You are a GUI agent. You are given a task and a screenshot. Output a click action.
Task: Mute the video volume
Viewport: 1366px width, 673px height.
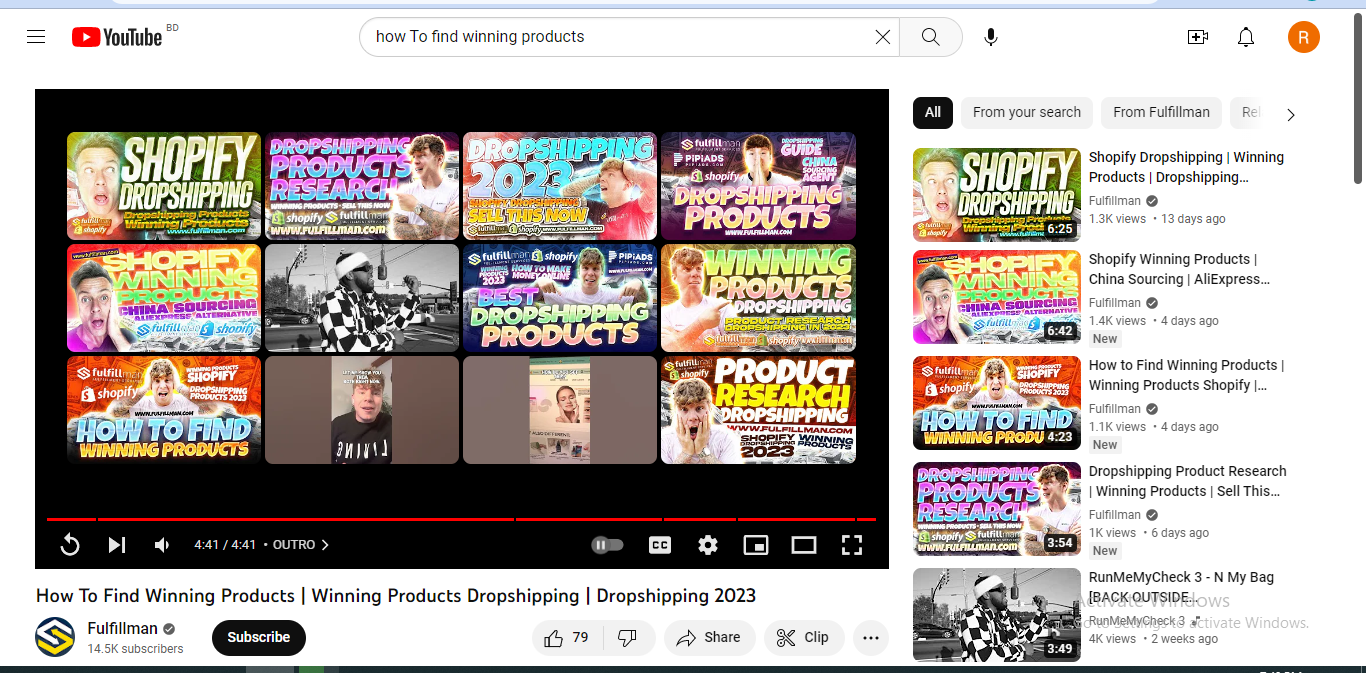click(x=162, y=545)
